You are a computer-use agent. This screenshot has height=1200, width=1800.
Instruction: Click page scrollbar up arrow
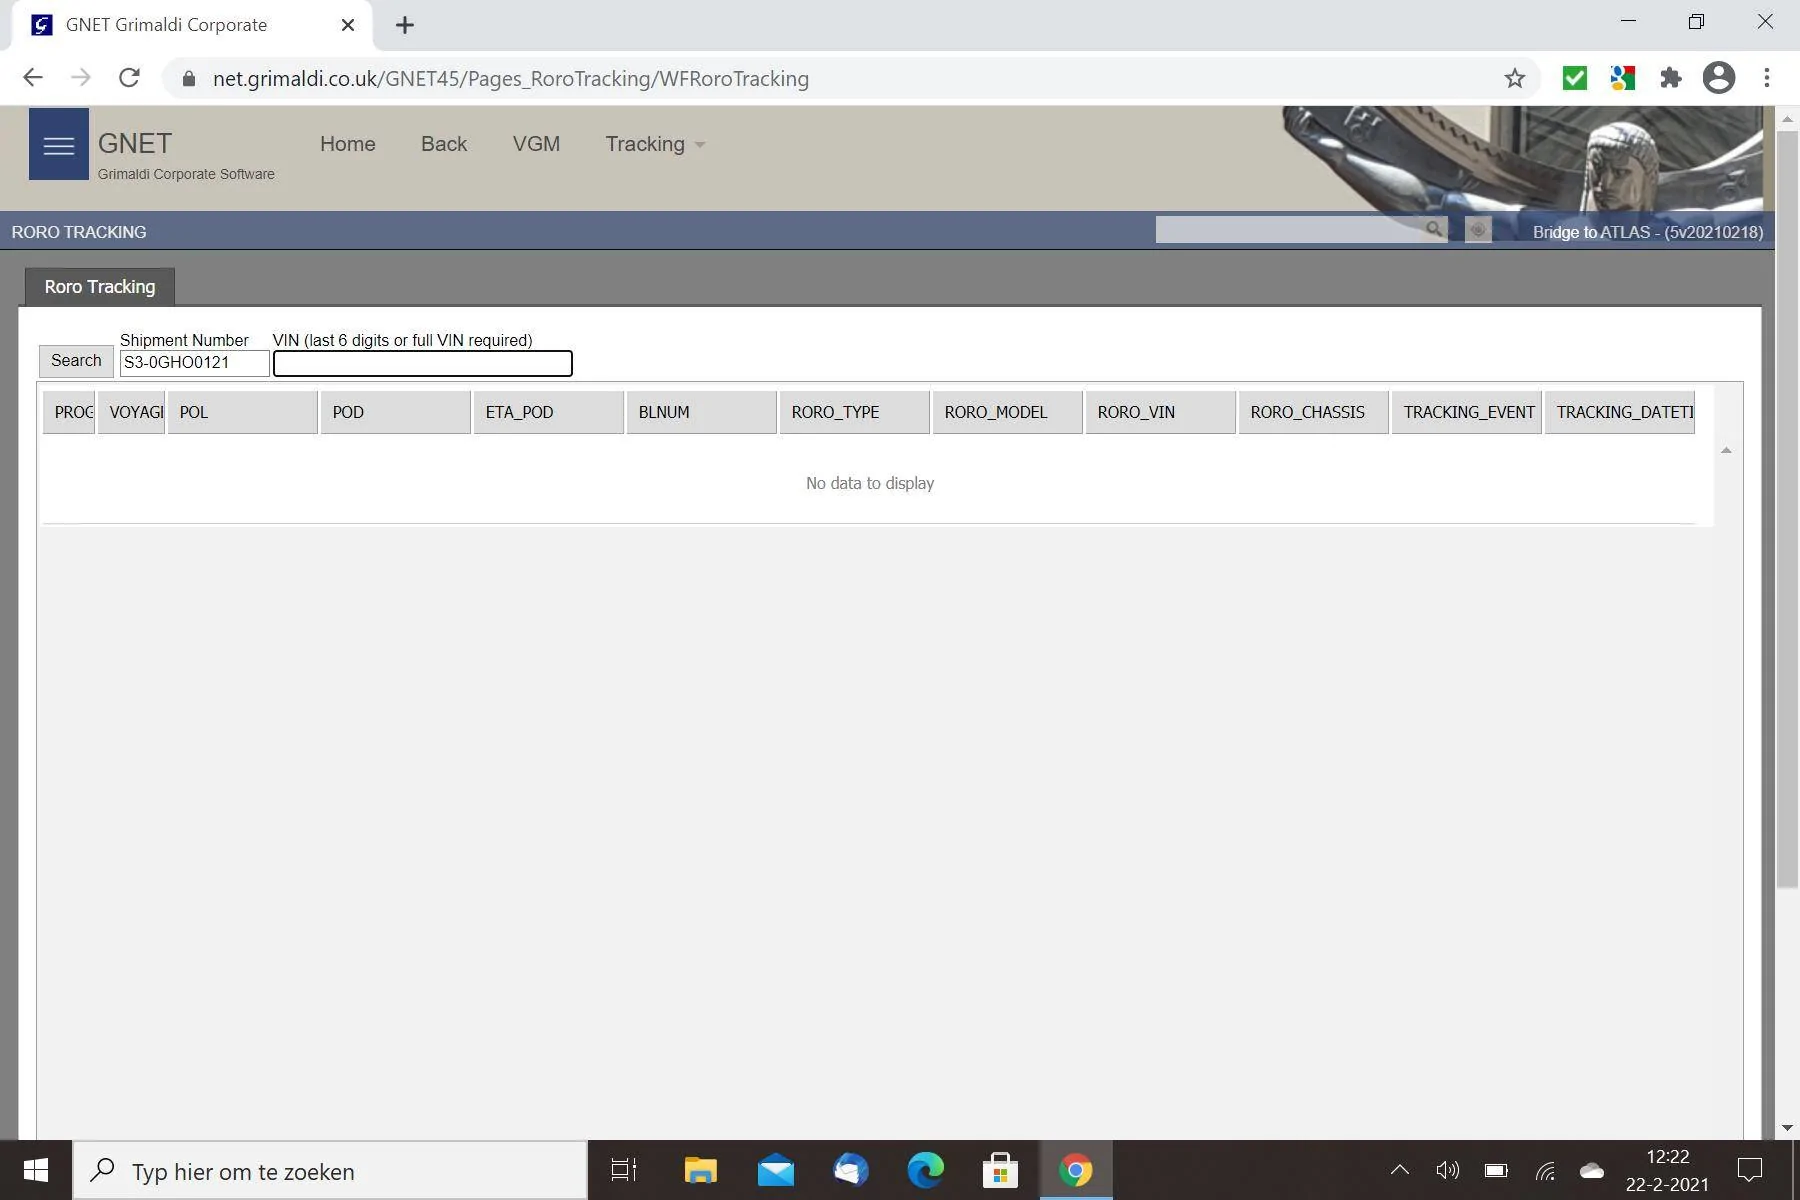(x=1787, y=118)
